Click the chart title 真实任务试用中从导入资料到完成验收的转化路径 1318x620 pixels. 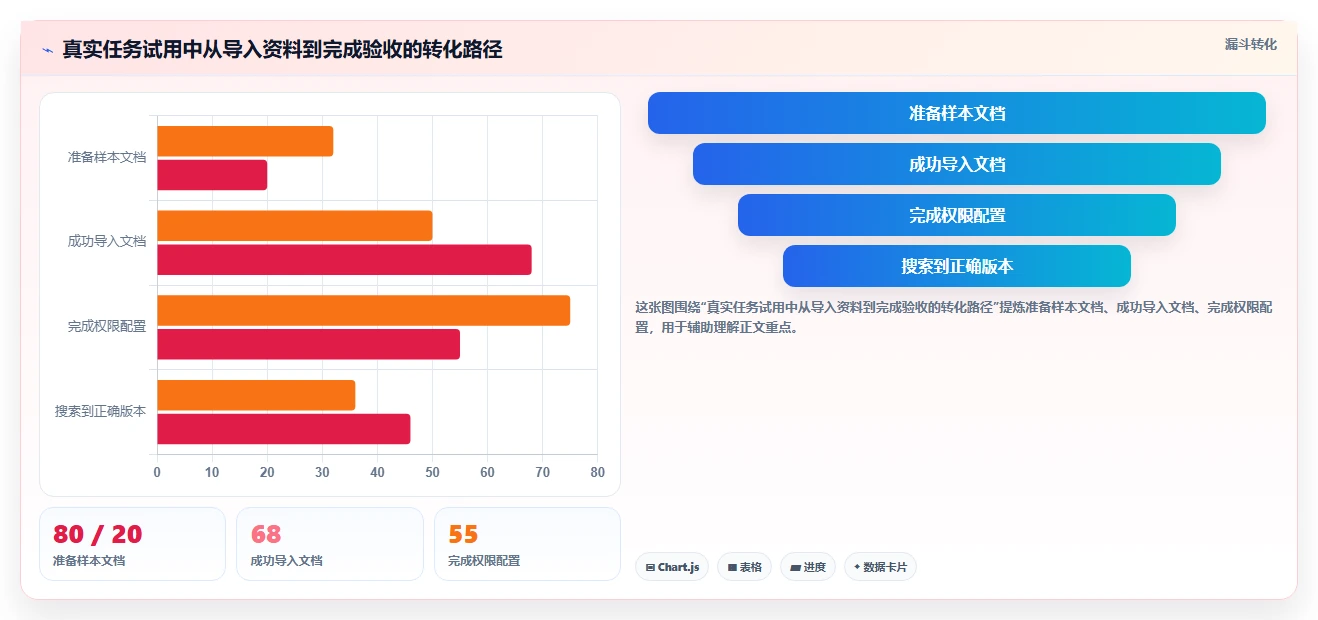[282, 49]
